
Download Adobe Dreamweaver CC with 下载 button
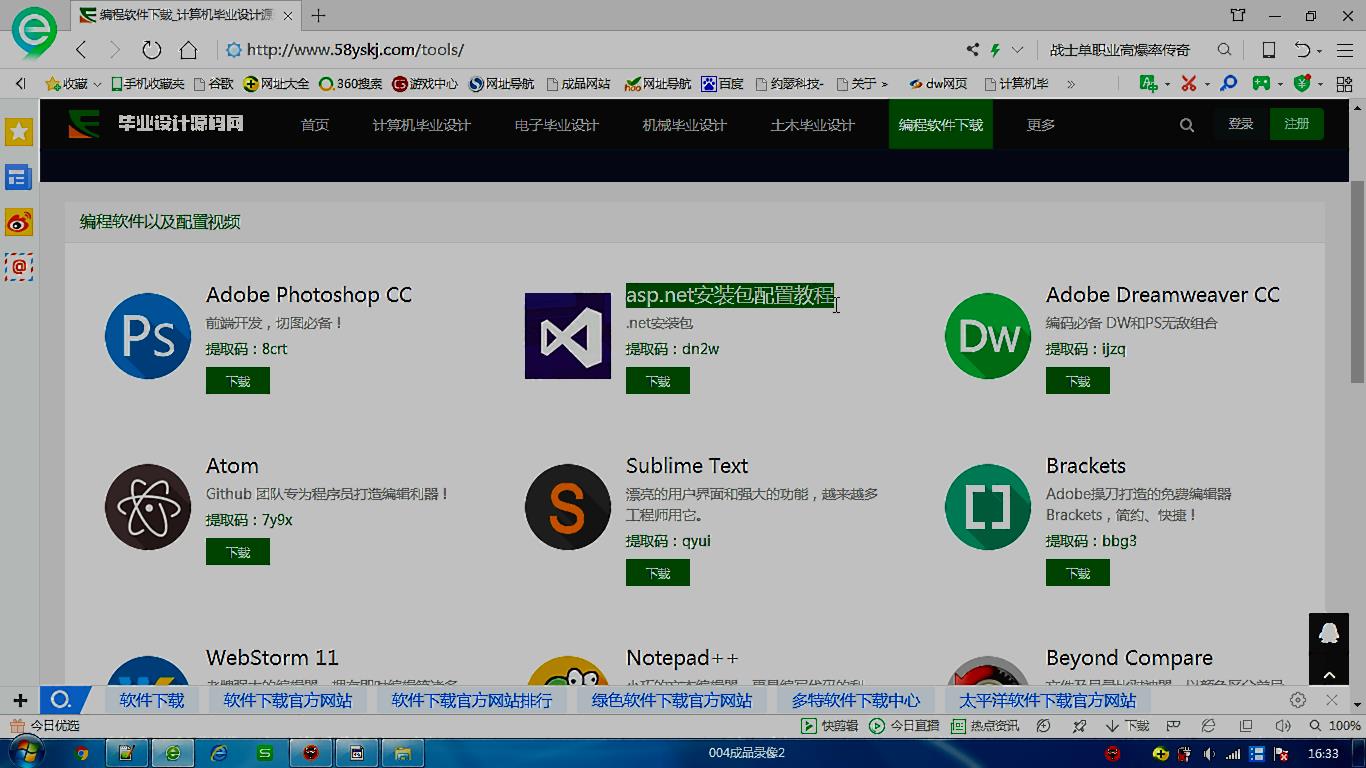1078,381
